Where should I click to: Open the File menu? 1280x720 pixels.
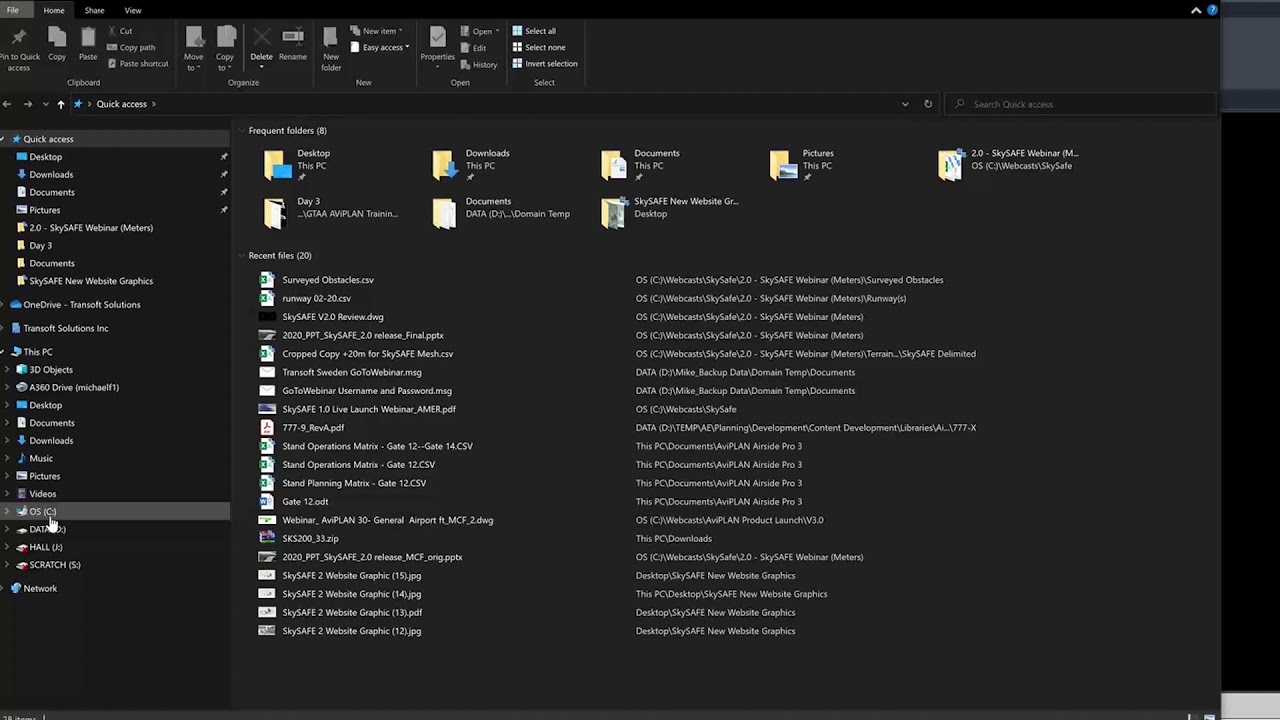13,10
